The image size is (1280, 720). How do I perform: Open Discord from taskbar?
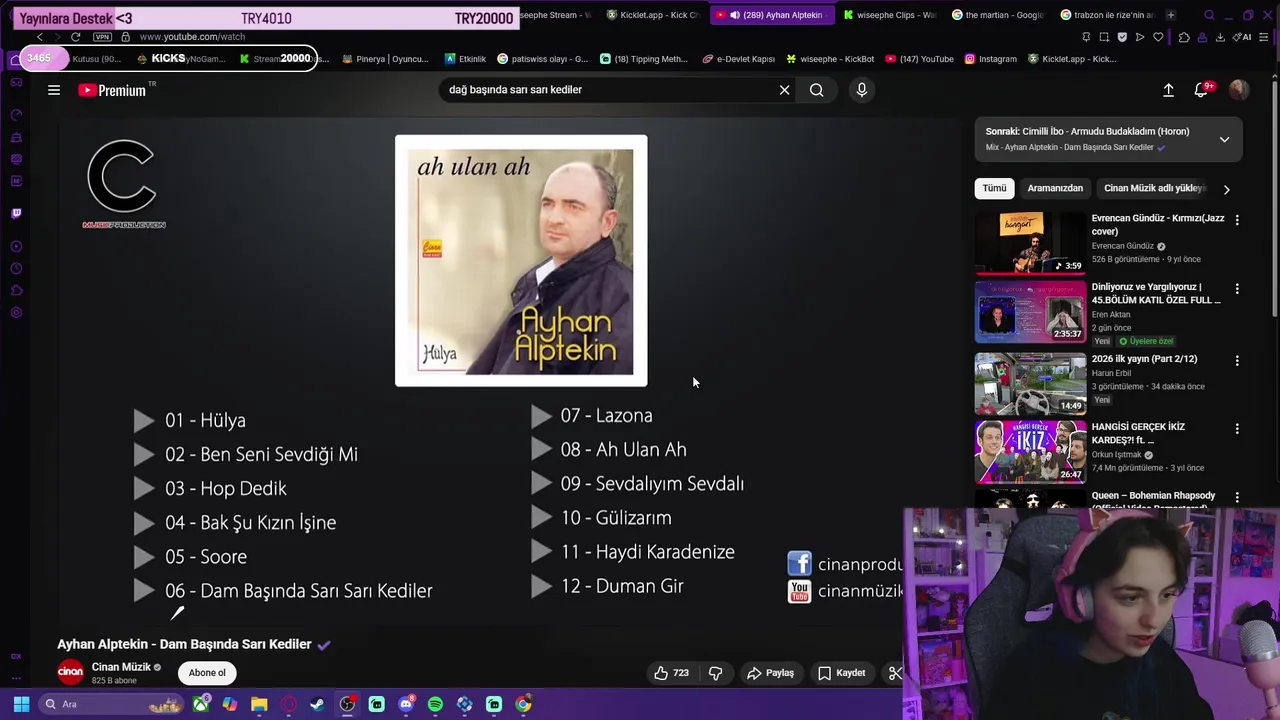pos(406,704)
